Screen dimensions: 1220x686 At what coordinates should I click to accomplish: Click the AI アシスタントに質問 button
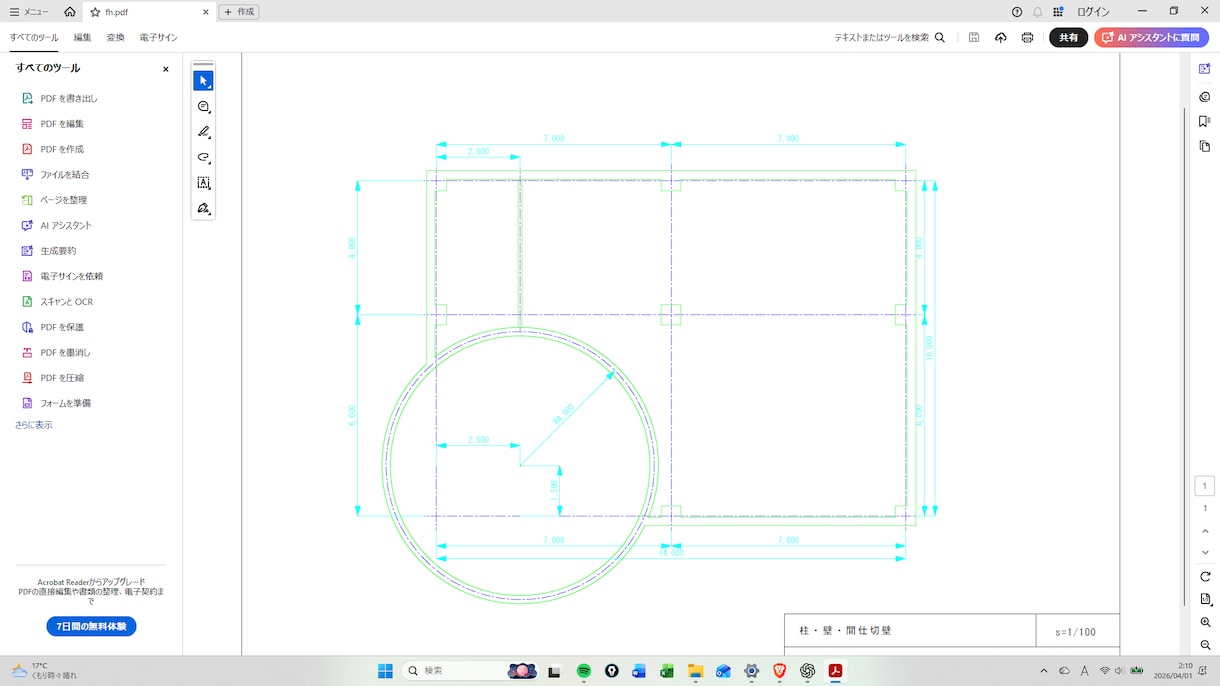point(1151,37)
